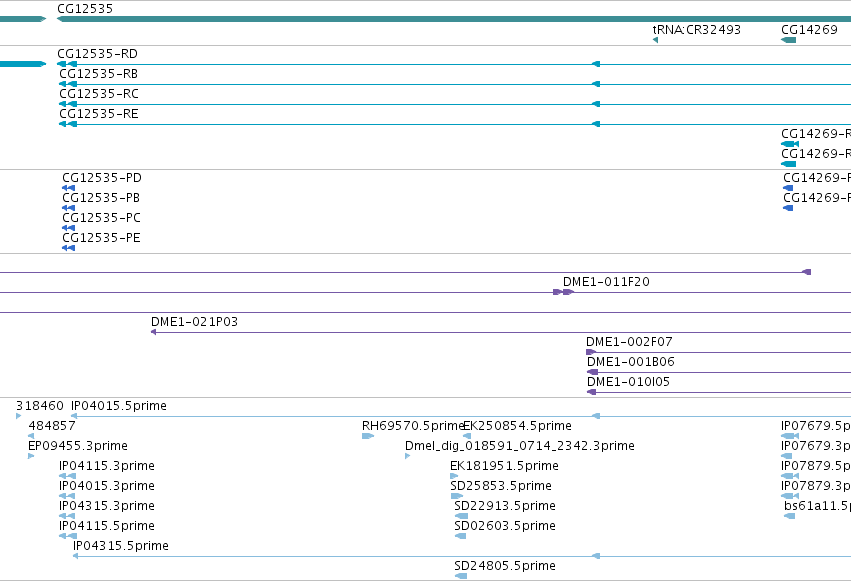Click the CG14269 gene label
The image size is (851, 581).
pyautogui.click(x=809, y=30)
